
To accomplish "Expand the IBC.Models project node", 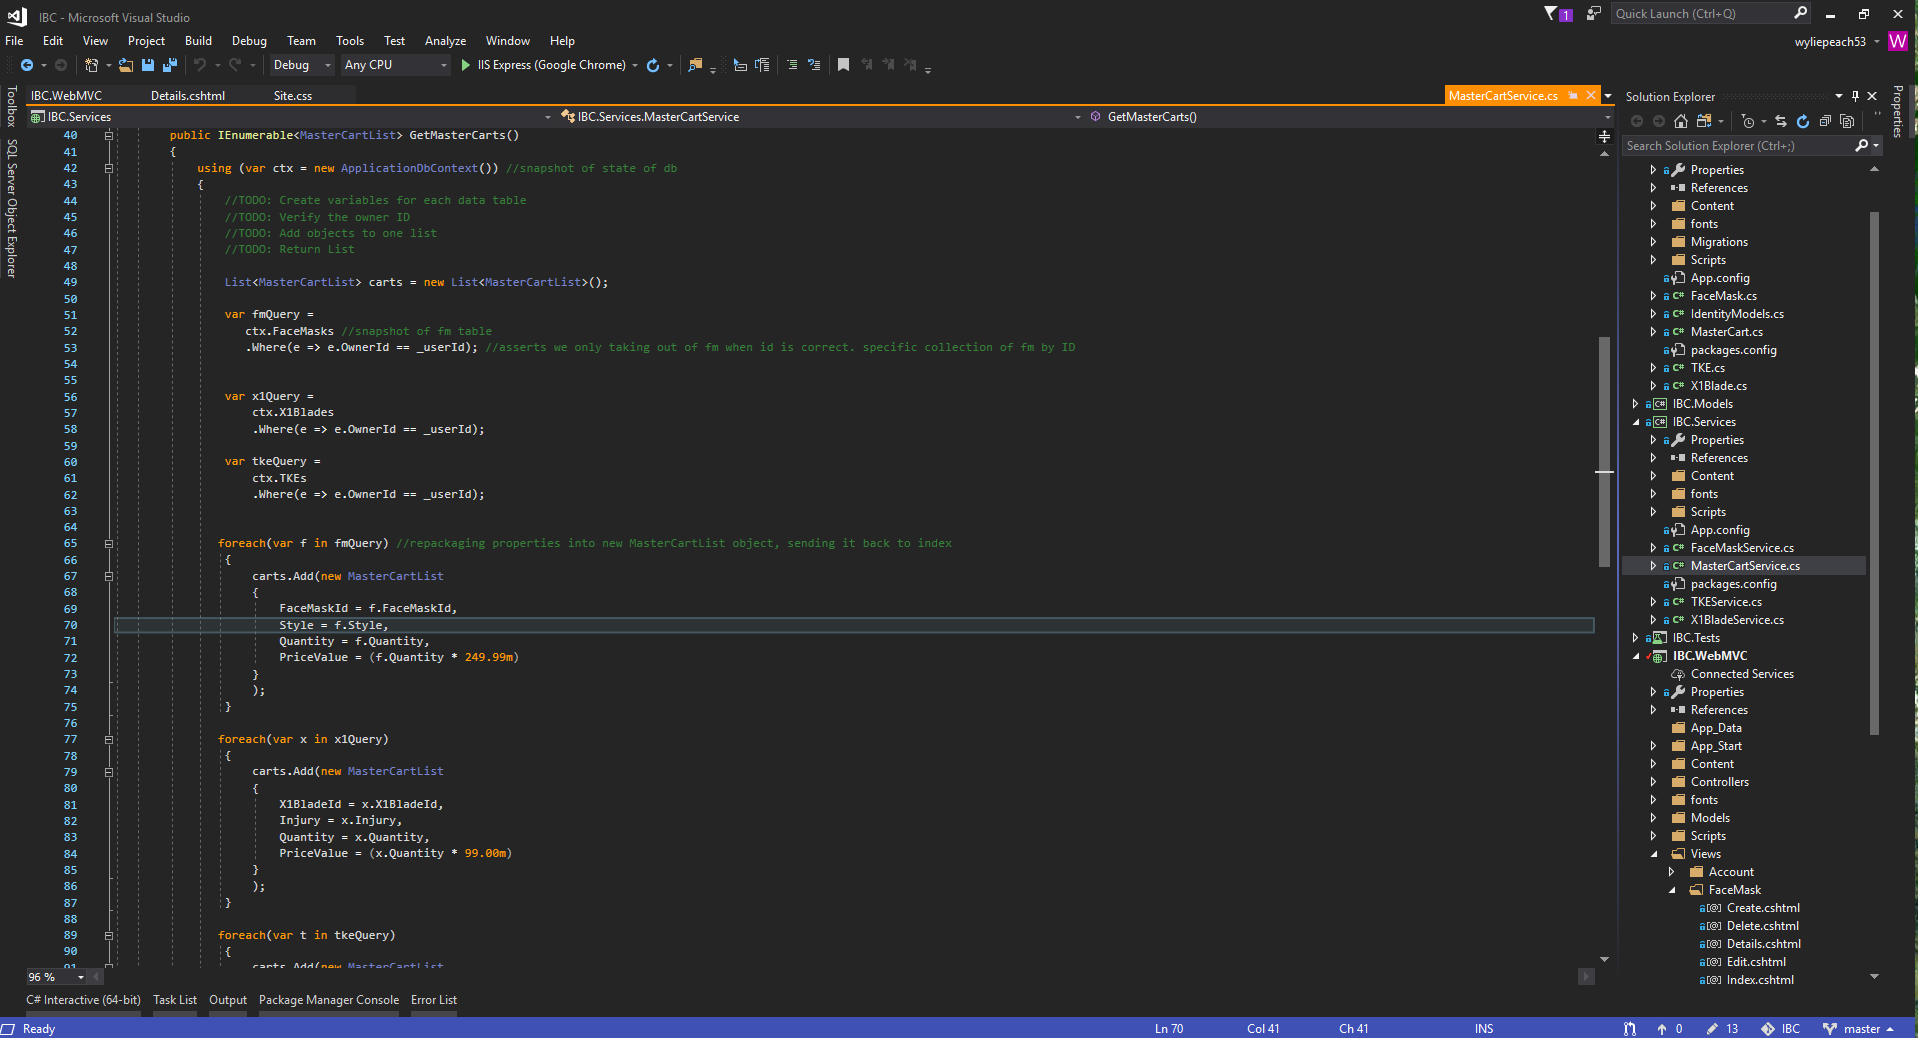I will tap(1636, 404).
